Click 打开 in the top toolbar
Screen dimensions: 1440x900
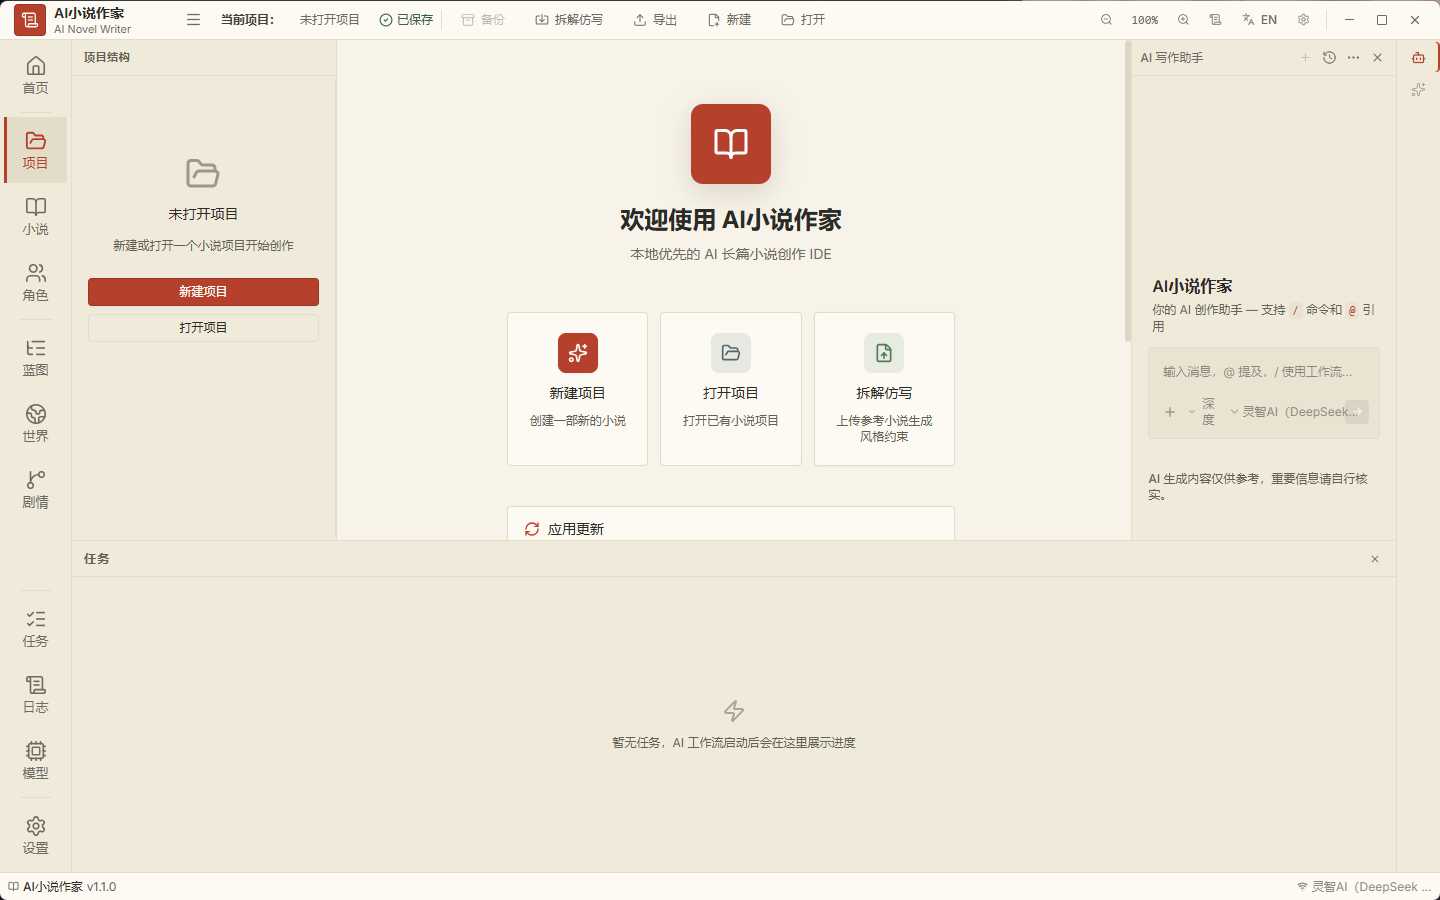[803, 20]
